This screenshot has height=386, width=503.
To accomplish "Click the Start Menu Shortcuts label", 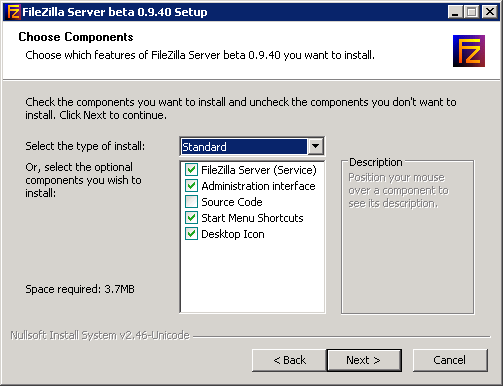I will point(252,218).
